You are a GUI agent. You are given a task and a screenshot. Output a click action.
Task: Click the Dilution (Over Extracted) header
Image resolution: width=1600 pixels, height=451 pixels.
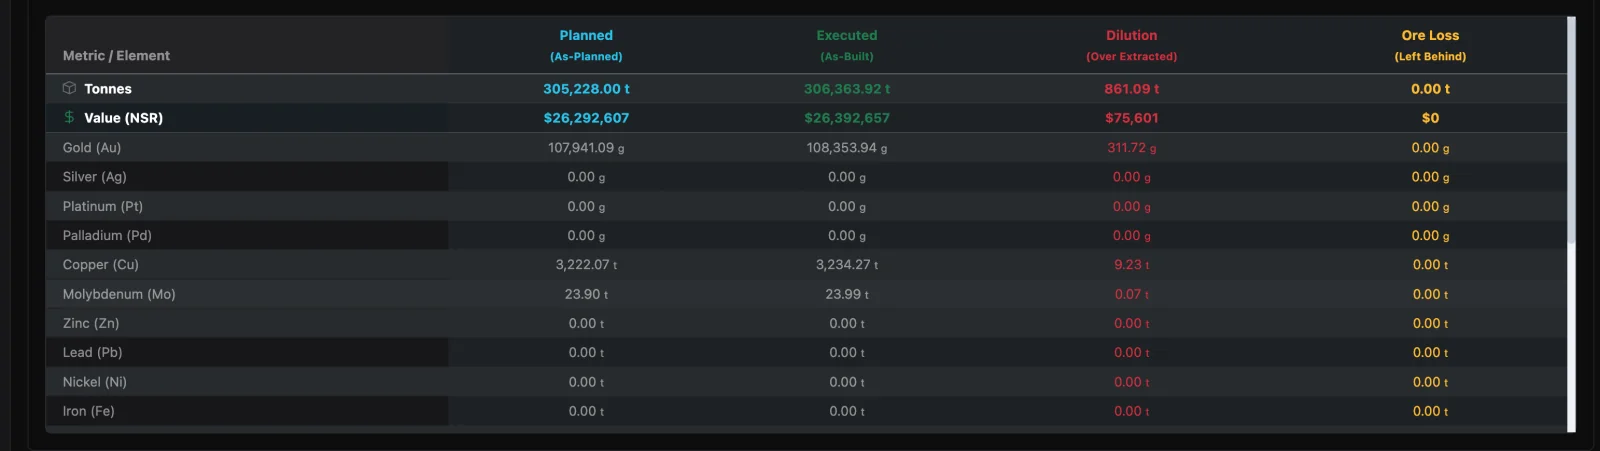tap(1132, 45)
